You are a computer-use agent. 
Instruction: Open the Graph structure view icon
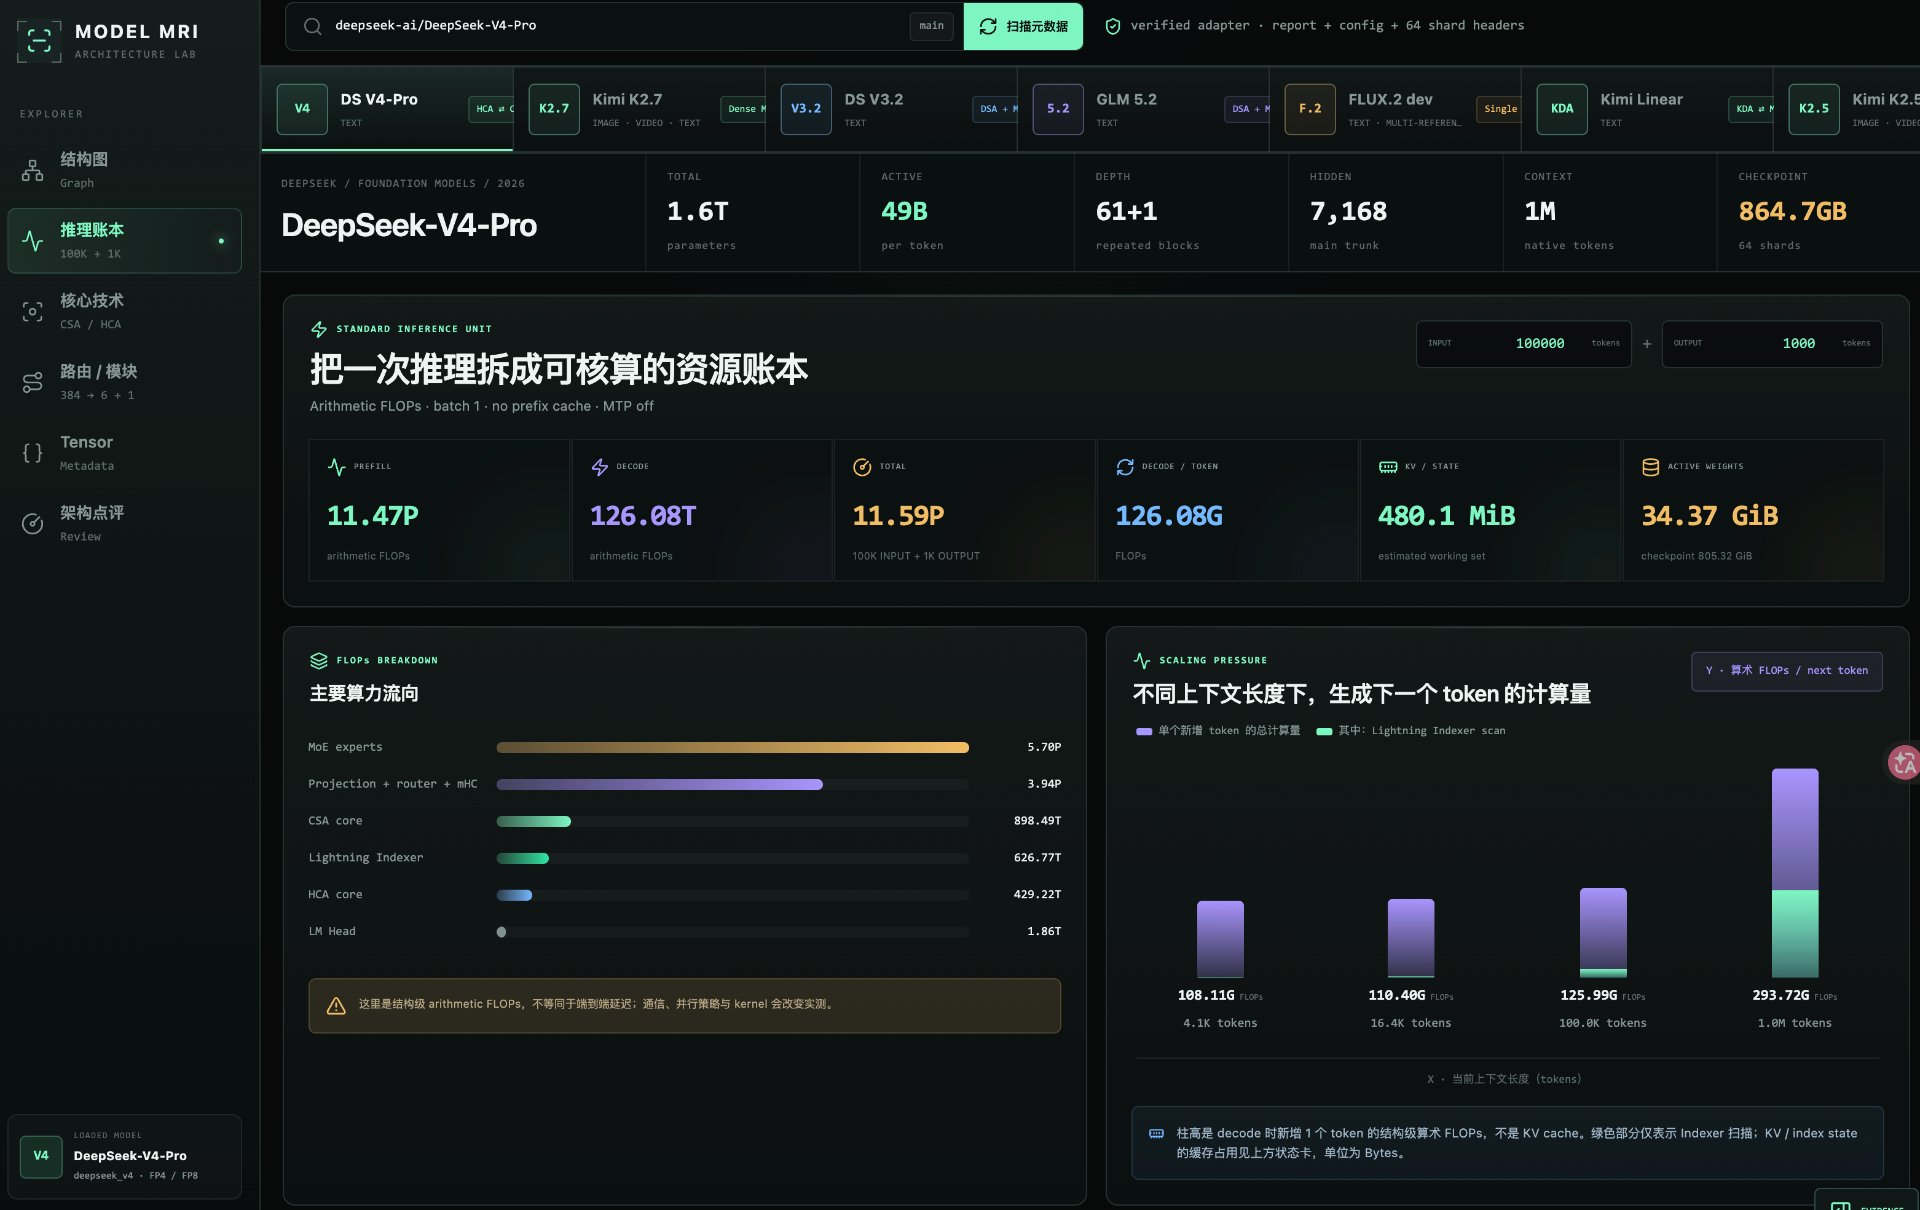33,171
